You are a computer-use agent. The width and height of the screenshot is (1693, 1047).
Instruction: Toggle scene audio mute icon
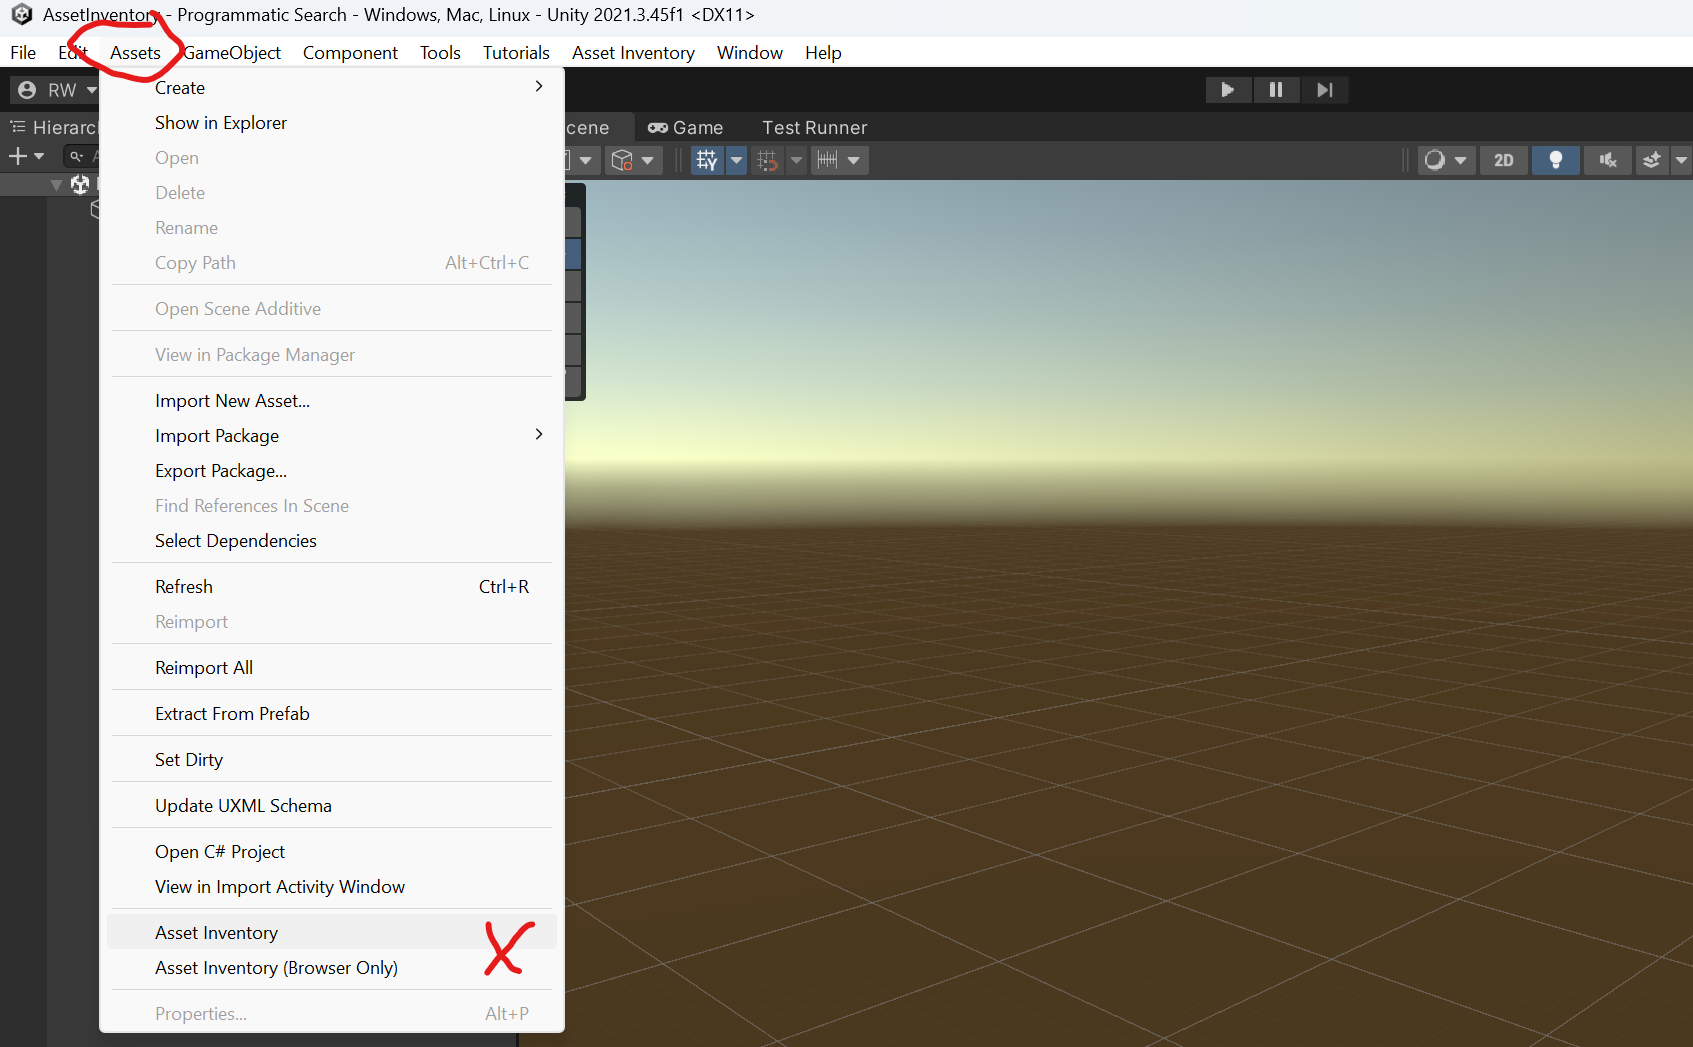pos(1608,160)
